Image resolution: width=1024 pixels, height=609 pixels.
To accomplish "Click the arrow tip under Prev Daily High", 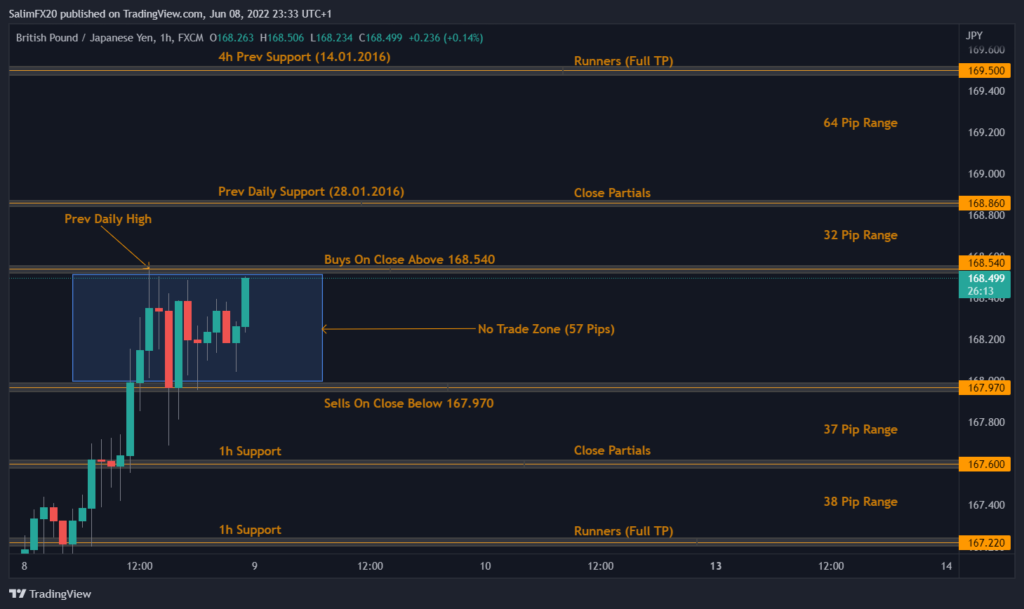I will click(148, 266).
